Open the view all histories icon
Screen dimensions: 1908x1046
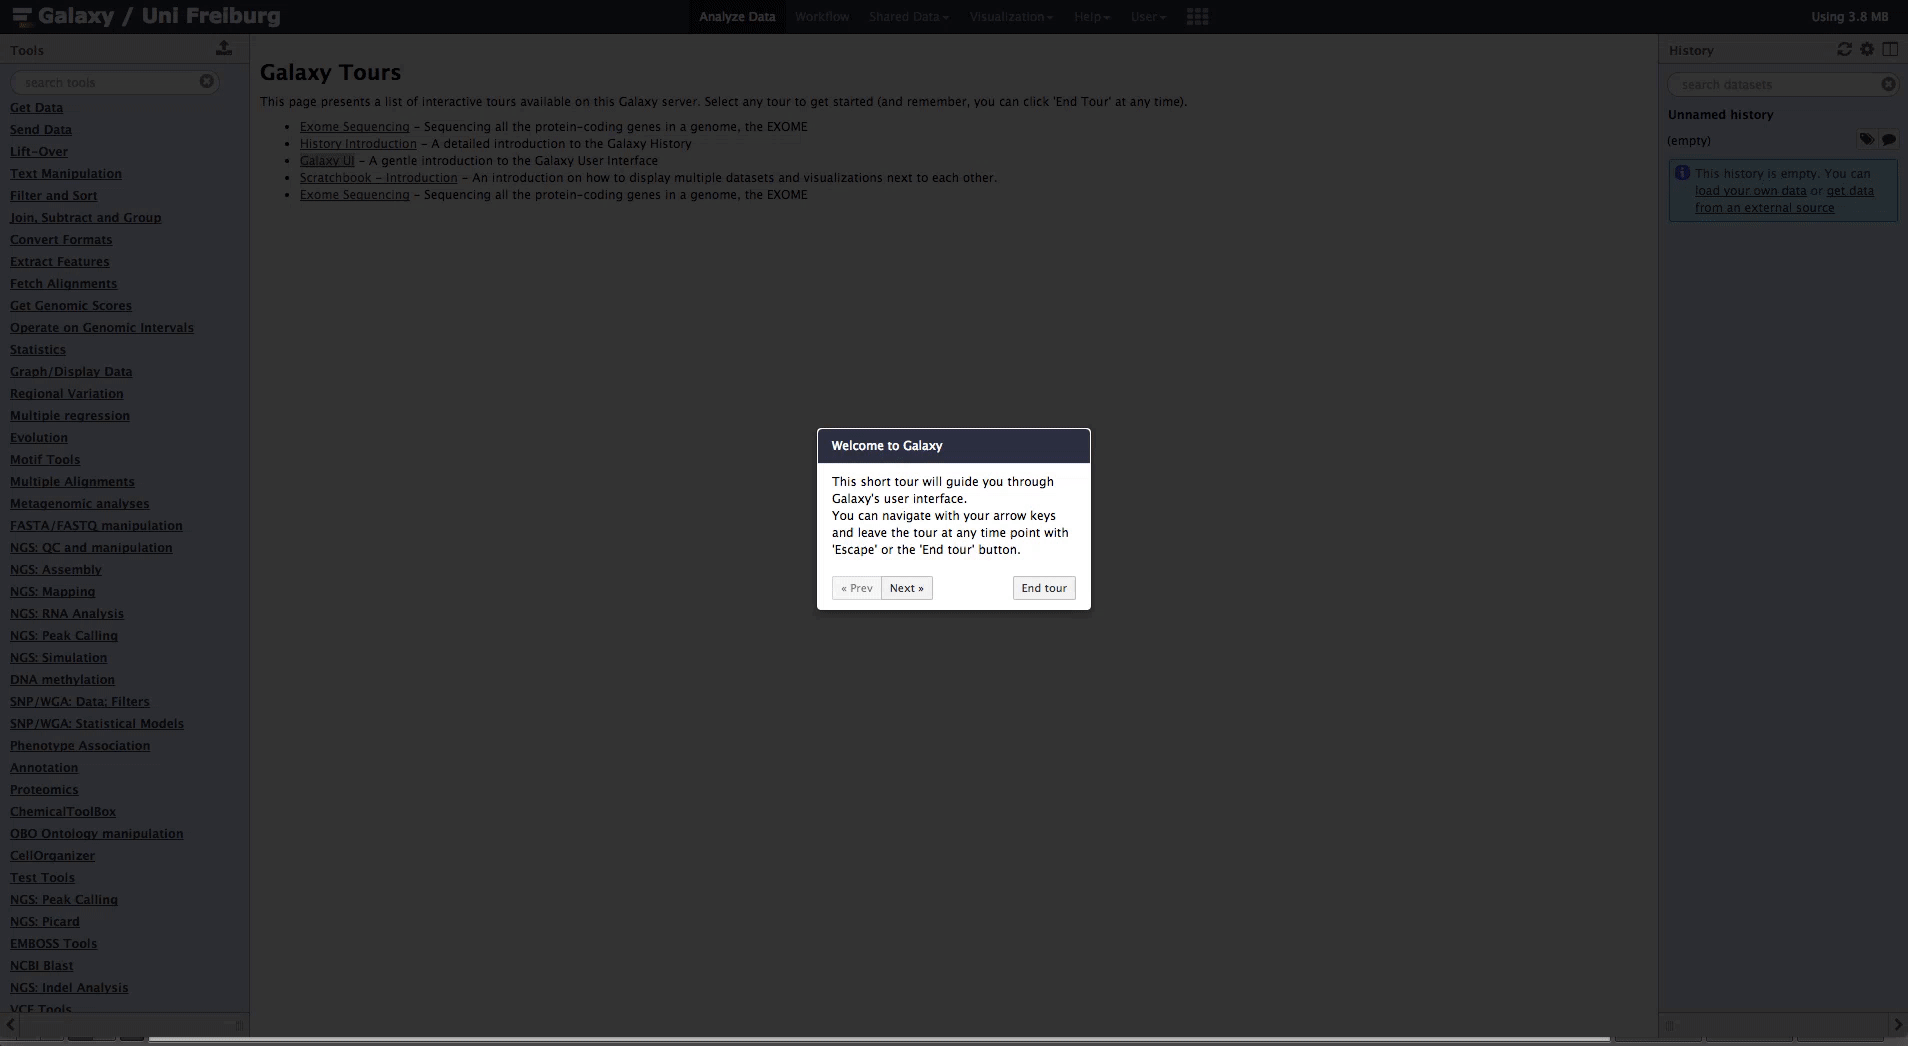pyautogui.click(x=1890, y=49)
